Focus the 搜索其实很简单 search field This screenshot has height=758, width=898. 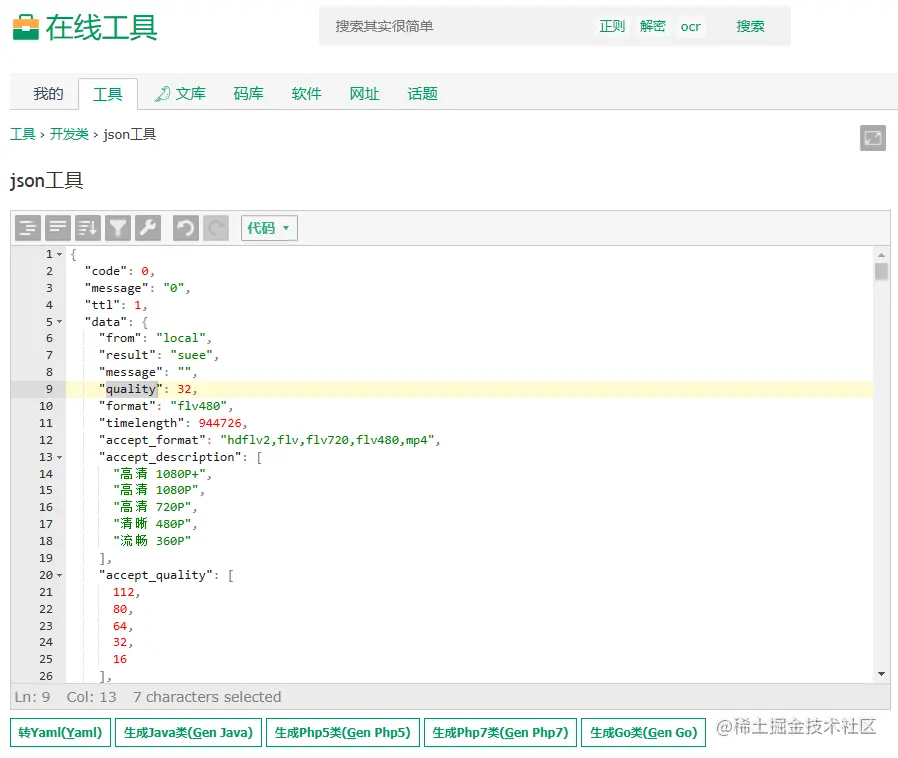pyautogui.click(x=458, y=26)
